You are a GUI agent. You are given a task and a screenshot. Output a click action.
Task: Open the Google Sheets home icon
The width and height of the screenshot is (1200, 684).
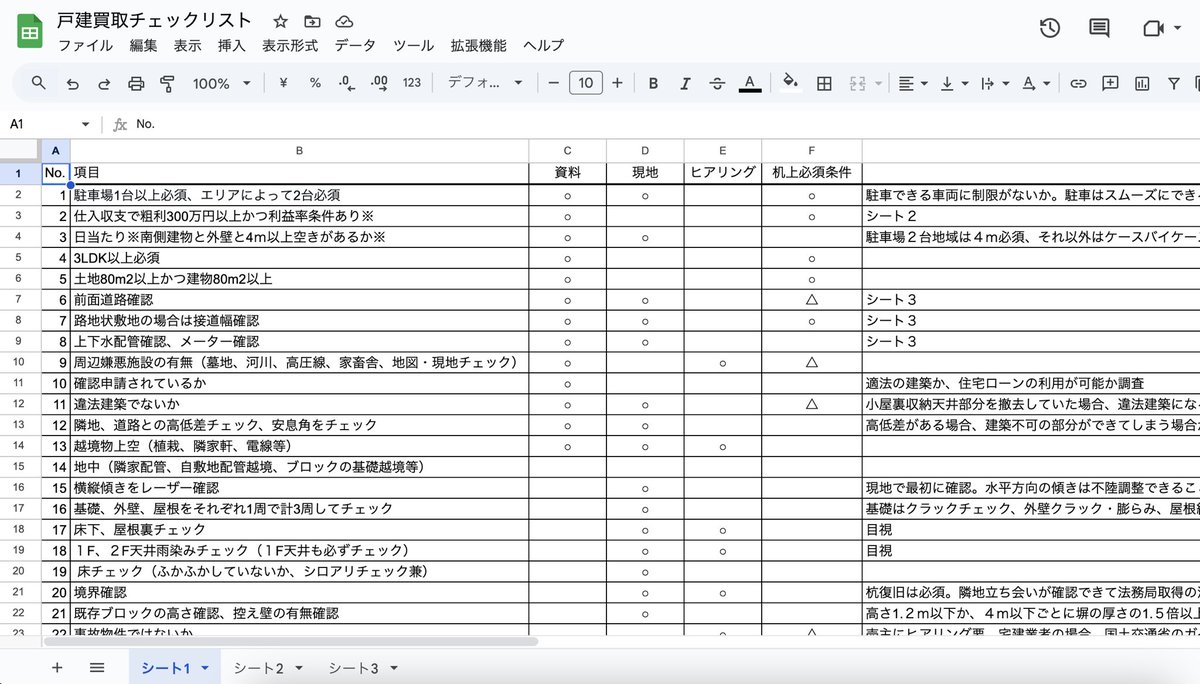coord(30,33)
